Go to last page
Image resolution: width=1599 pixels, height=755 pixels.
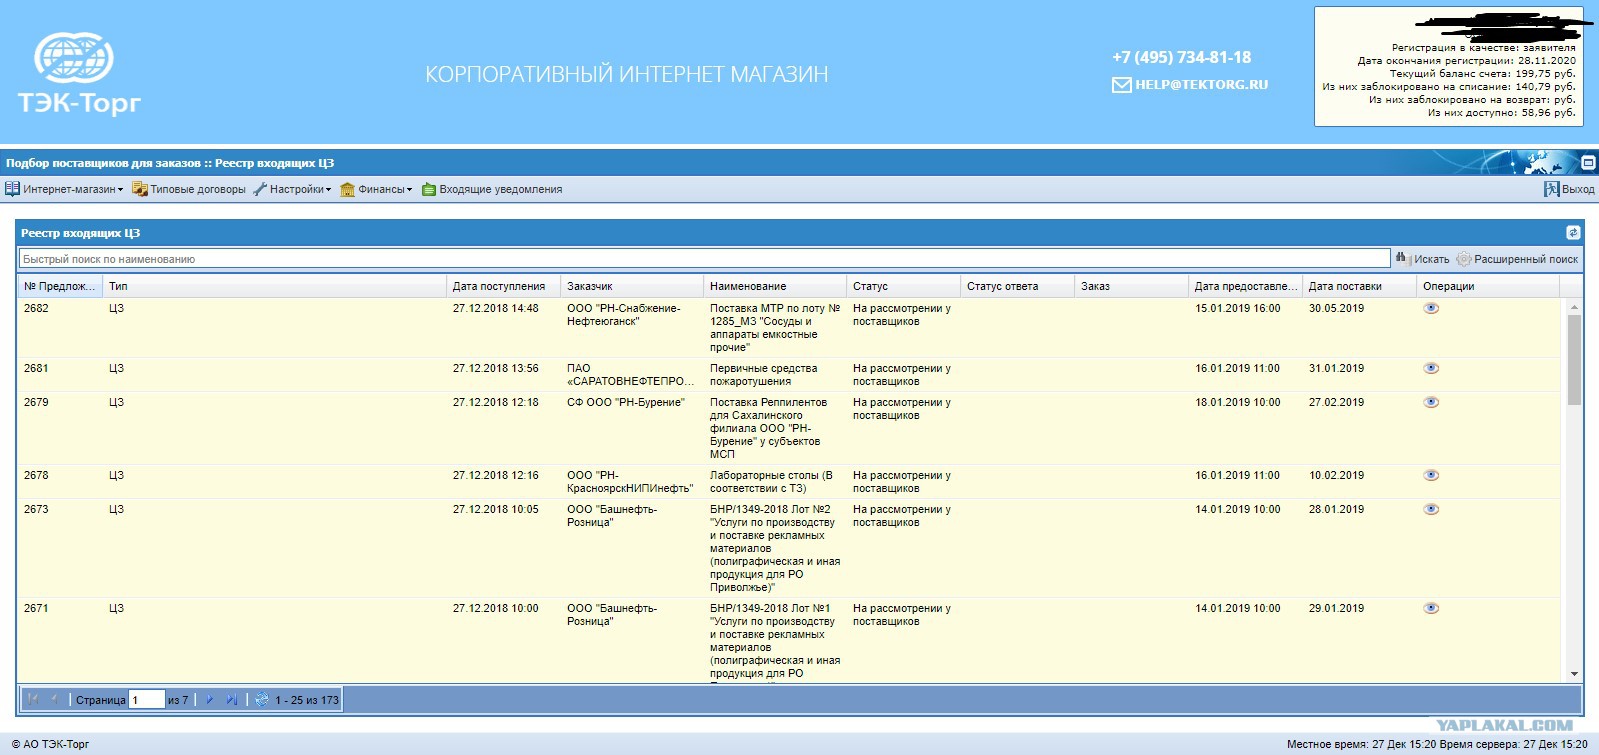pyautogui.click(x=231, y=699)
